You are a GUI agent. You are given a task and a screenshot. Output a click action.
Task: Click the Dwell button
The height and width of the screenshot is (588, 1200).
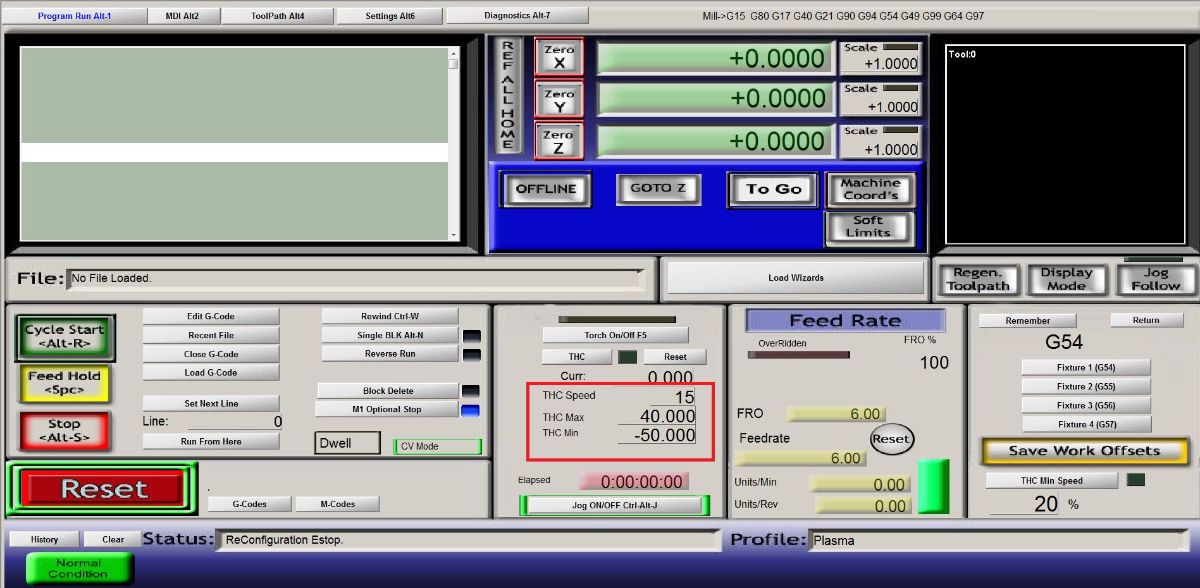click(x=347, y=443)
